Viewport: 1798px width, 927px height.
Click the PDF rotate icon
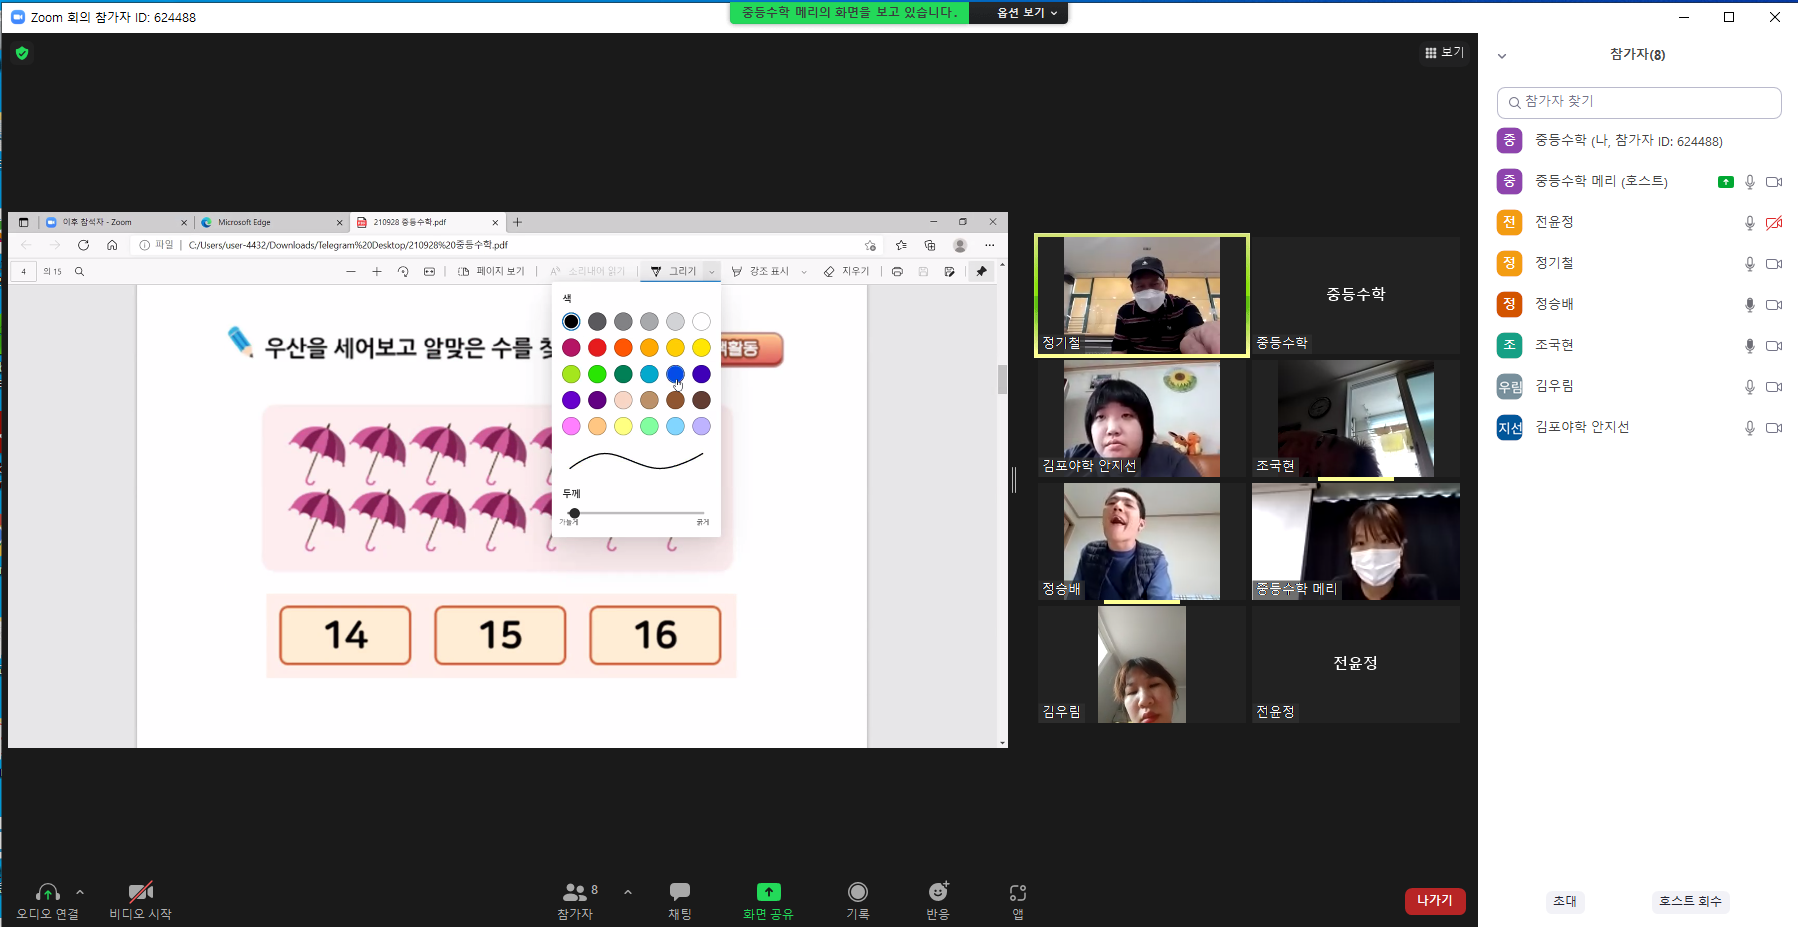click(403, 271)
